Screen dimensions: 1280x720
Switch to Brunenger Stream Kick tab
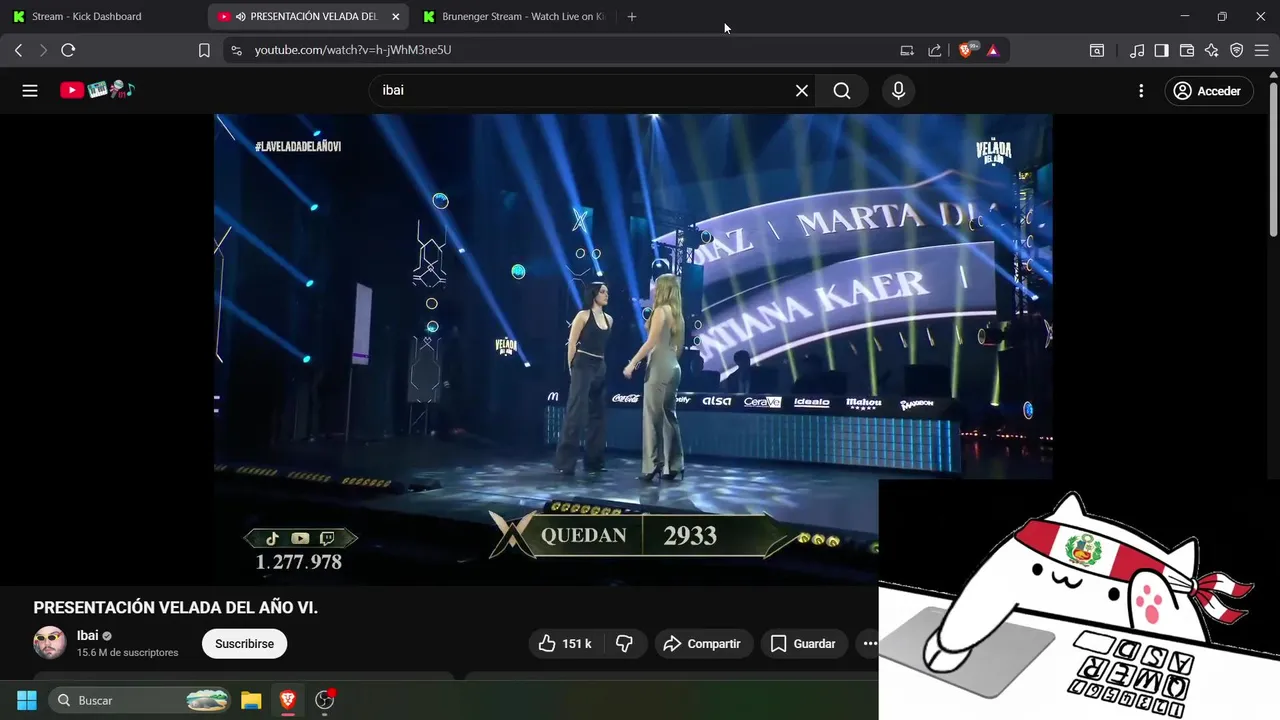click(513, 17)
